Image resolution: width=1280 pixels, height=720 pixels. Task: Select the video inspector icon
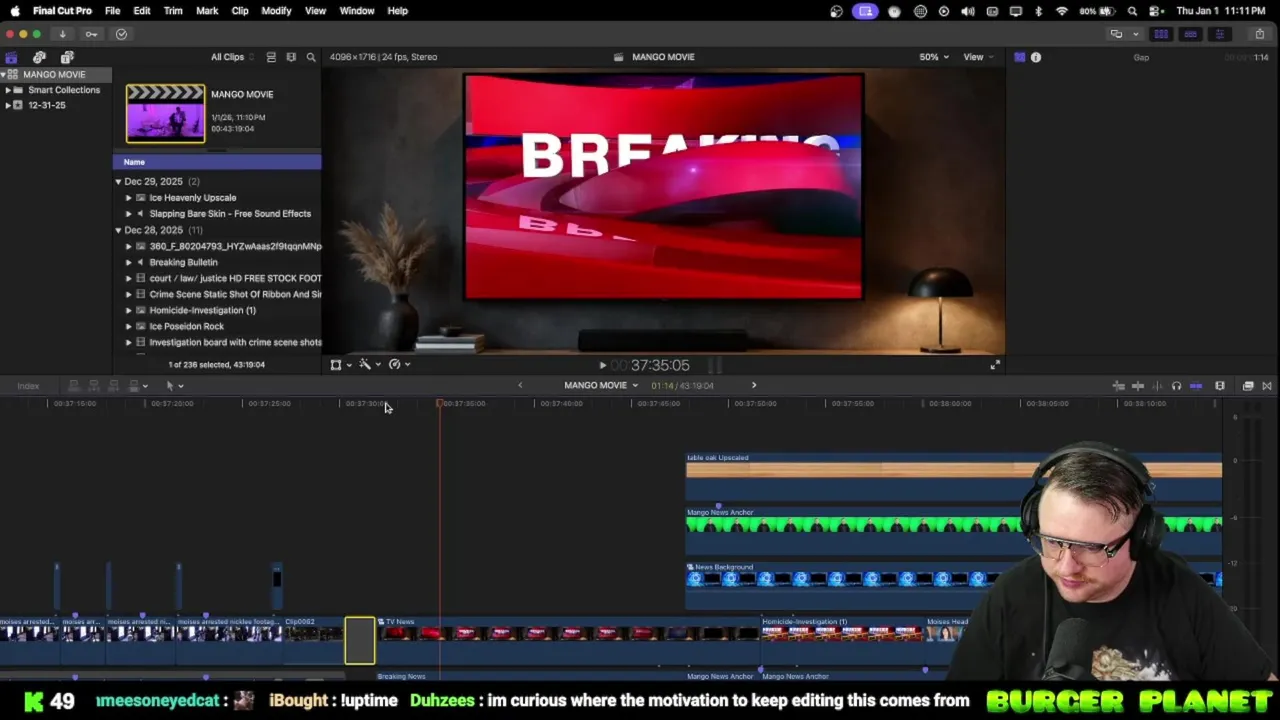pyautogui.click(x=1020, y=57)
